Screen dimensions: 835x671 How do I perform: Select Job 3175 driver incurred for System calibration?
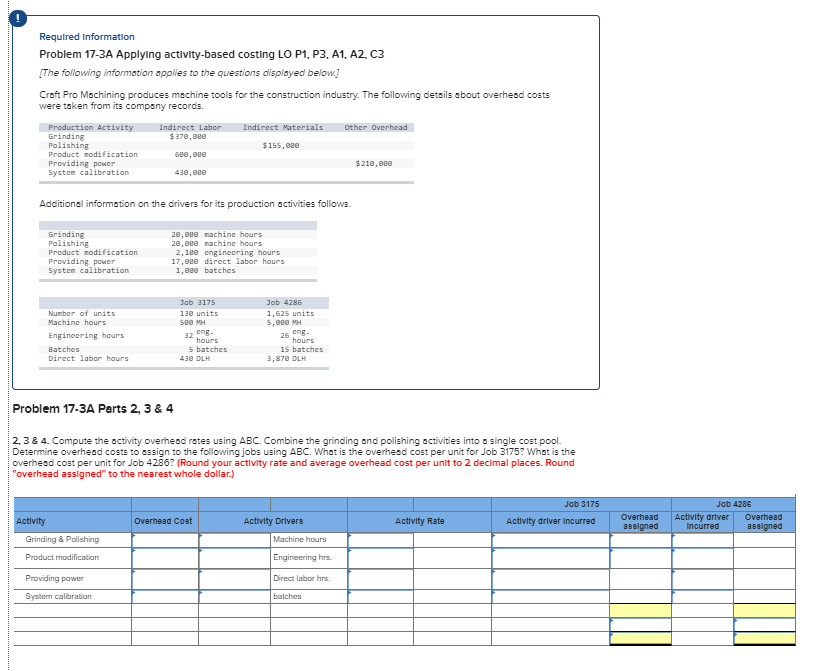point(551,596)
